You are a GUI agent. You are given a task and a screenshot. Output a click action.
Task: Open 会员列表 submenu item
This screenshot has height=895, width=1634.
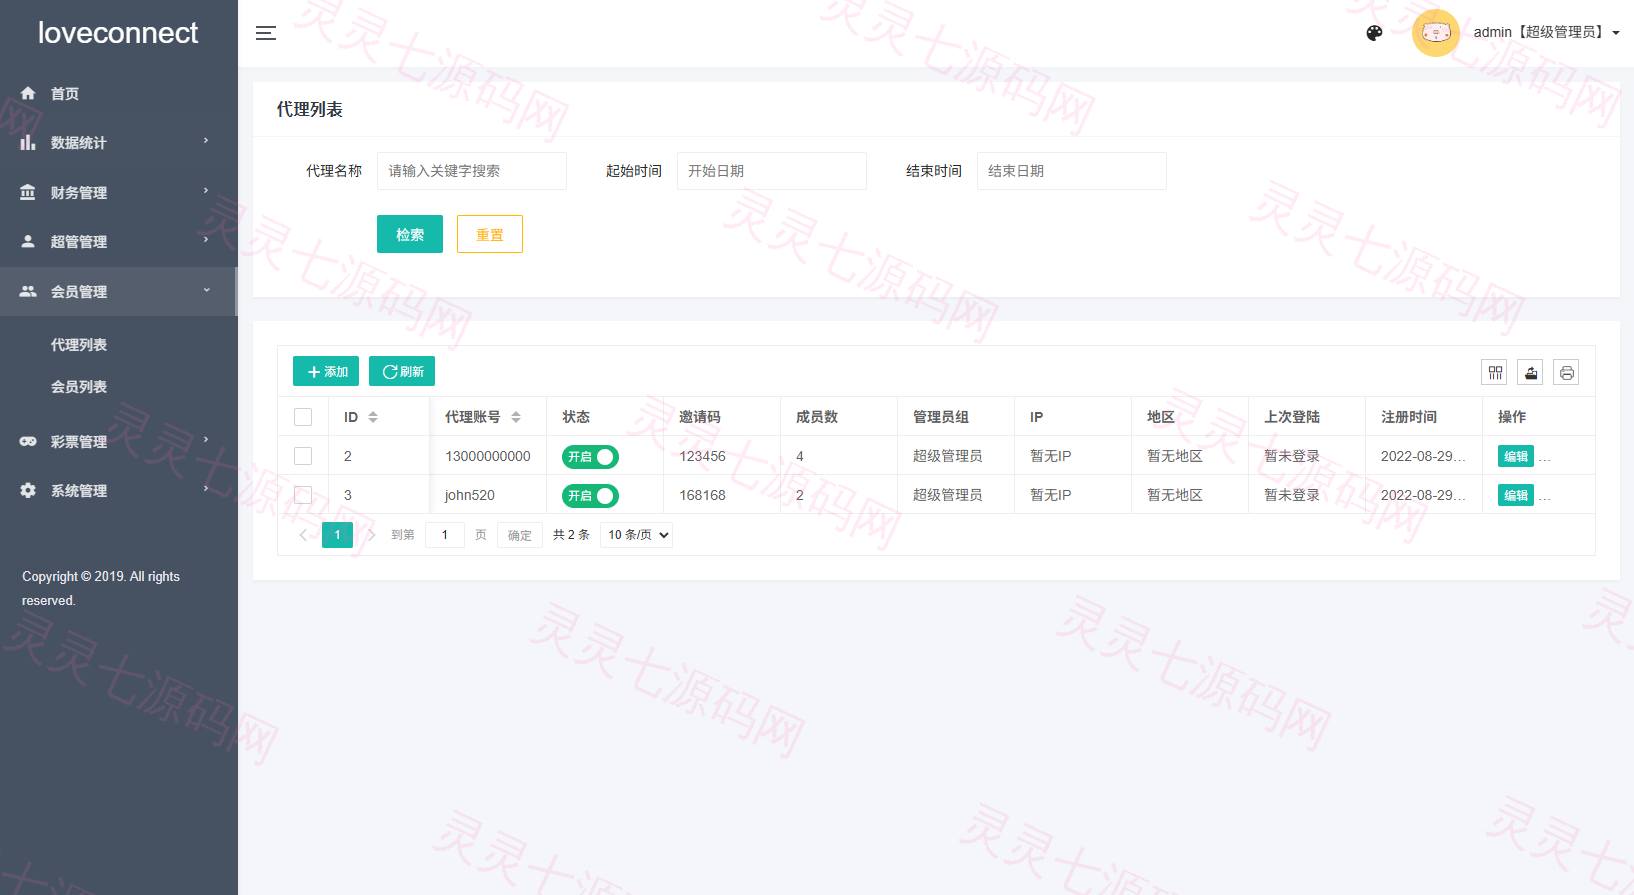(x=79, y=387)
